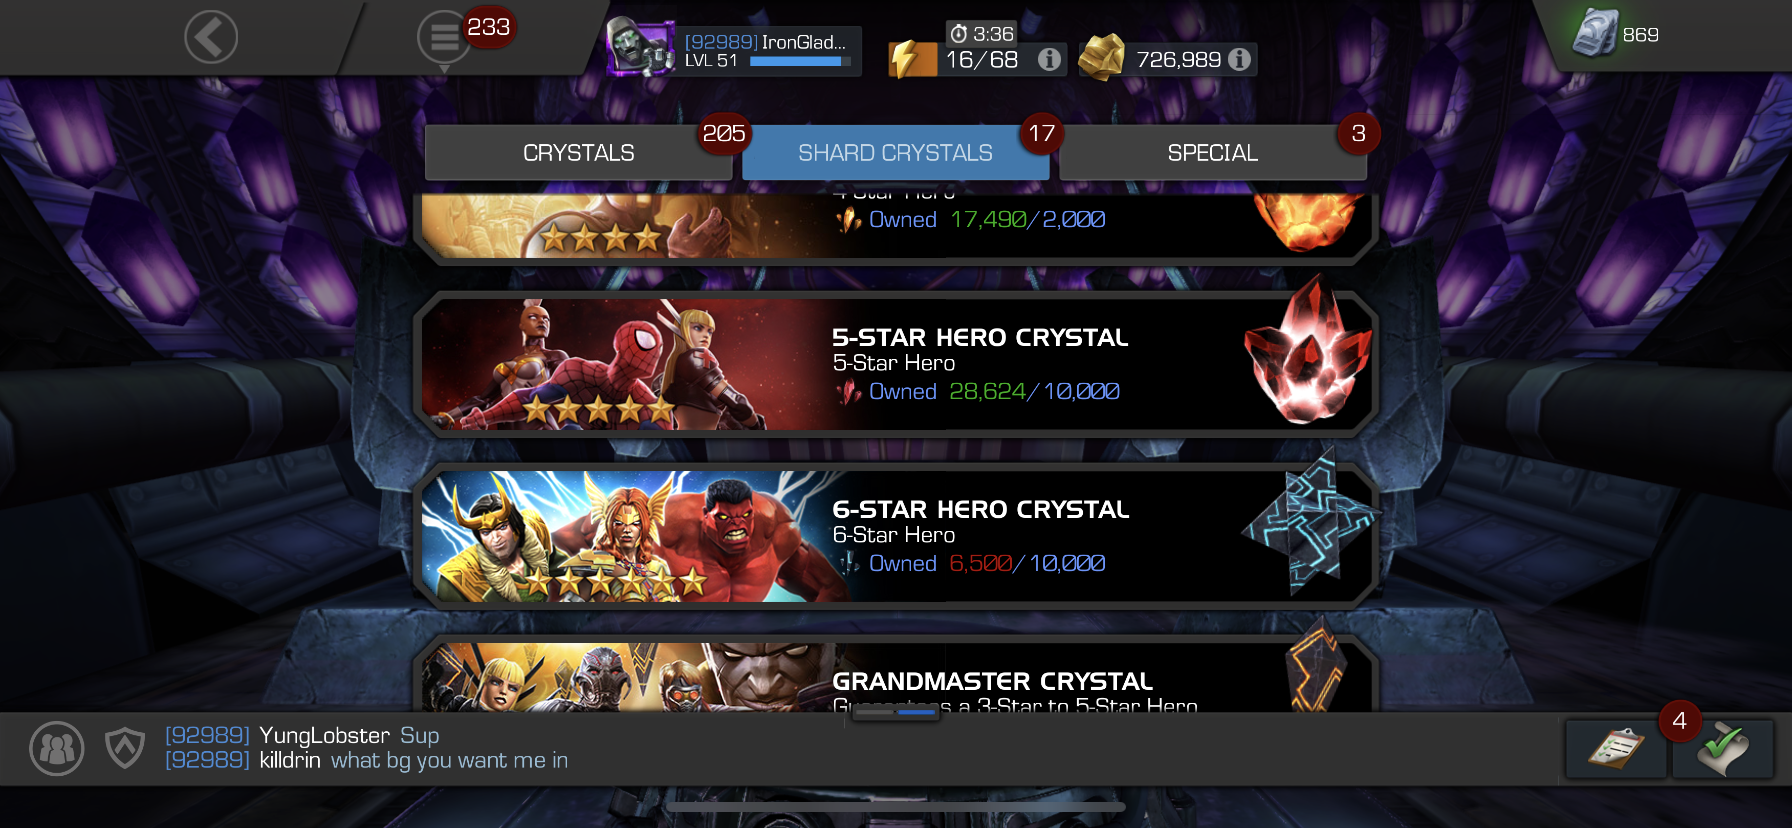
Task: Open the main menu hamburger icon
Action: coord(444,38)
